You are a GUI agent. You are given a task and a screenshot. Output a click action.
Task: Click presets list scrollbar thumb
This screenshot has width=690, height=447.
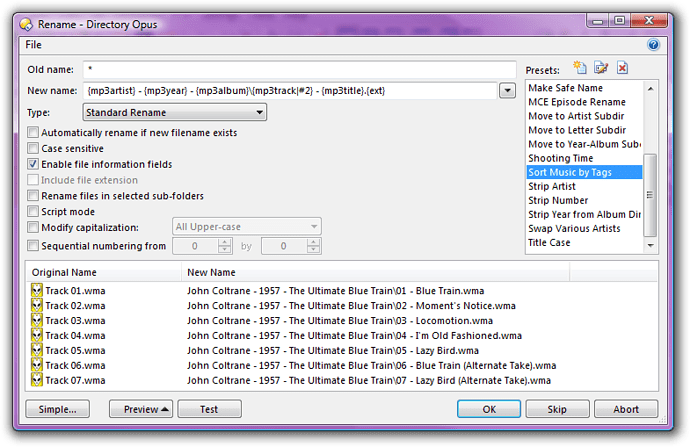[650, 195]
